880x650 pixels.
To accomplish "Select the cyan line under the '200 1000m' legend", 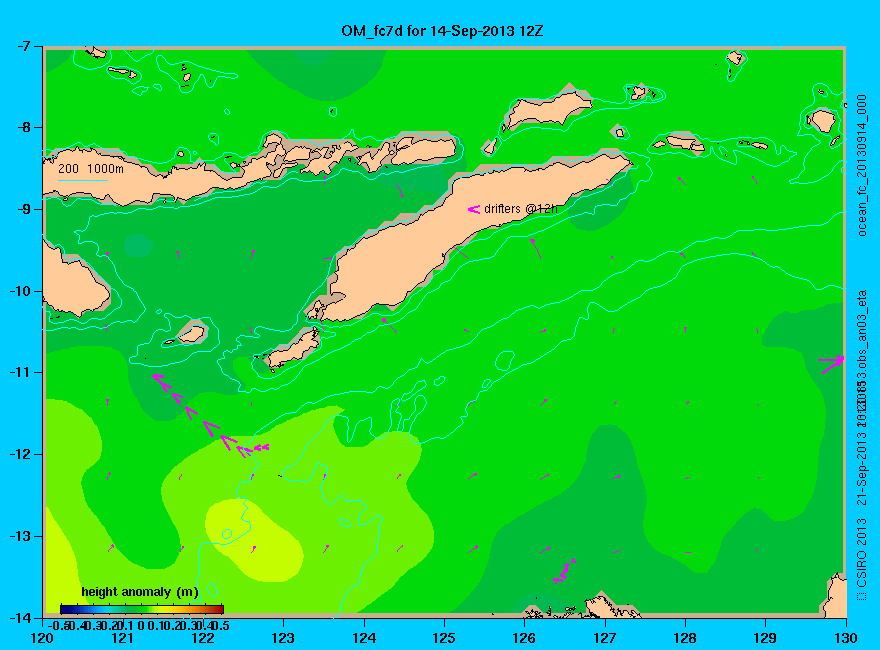I will tap(82, 181).
